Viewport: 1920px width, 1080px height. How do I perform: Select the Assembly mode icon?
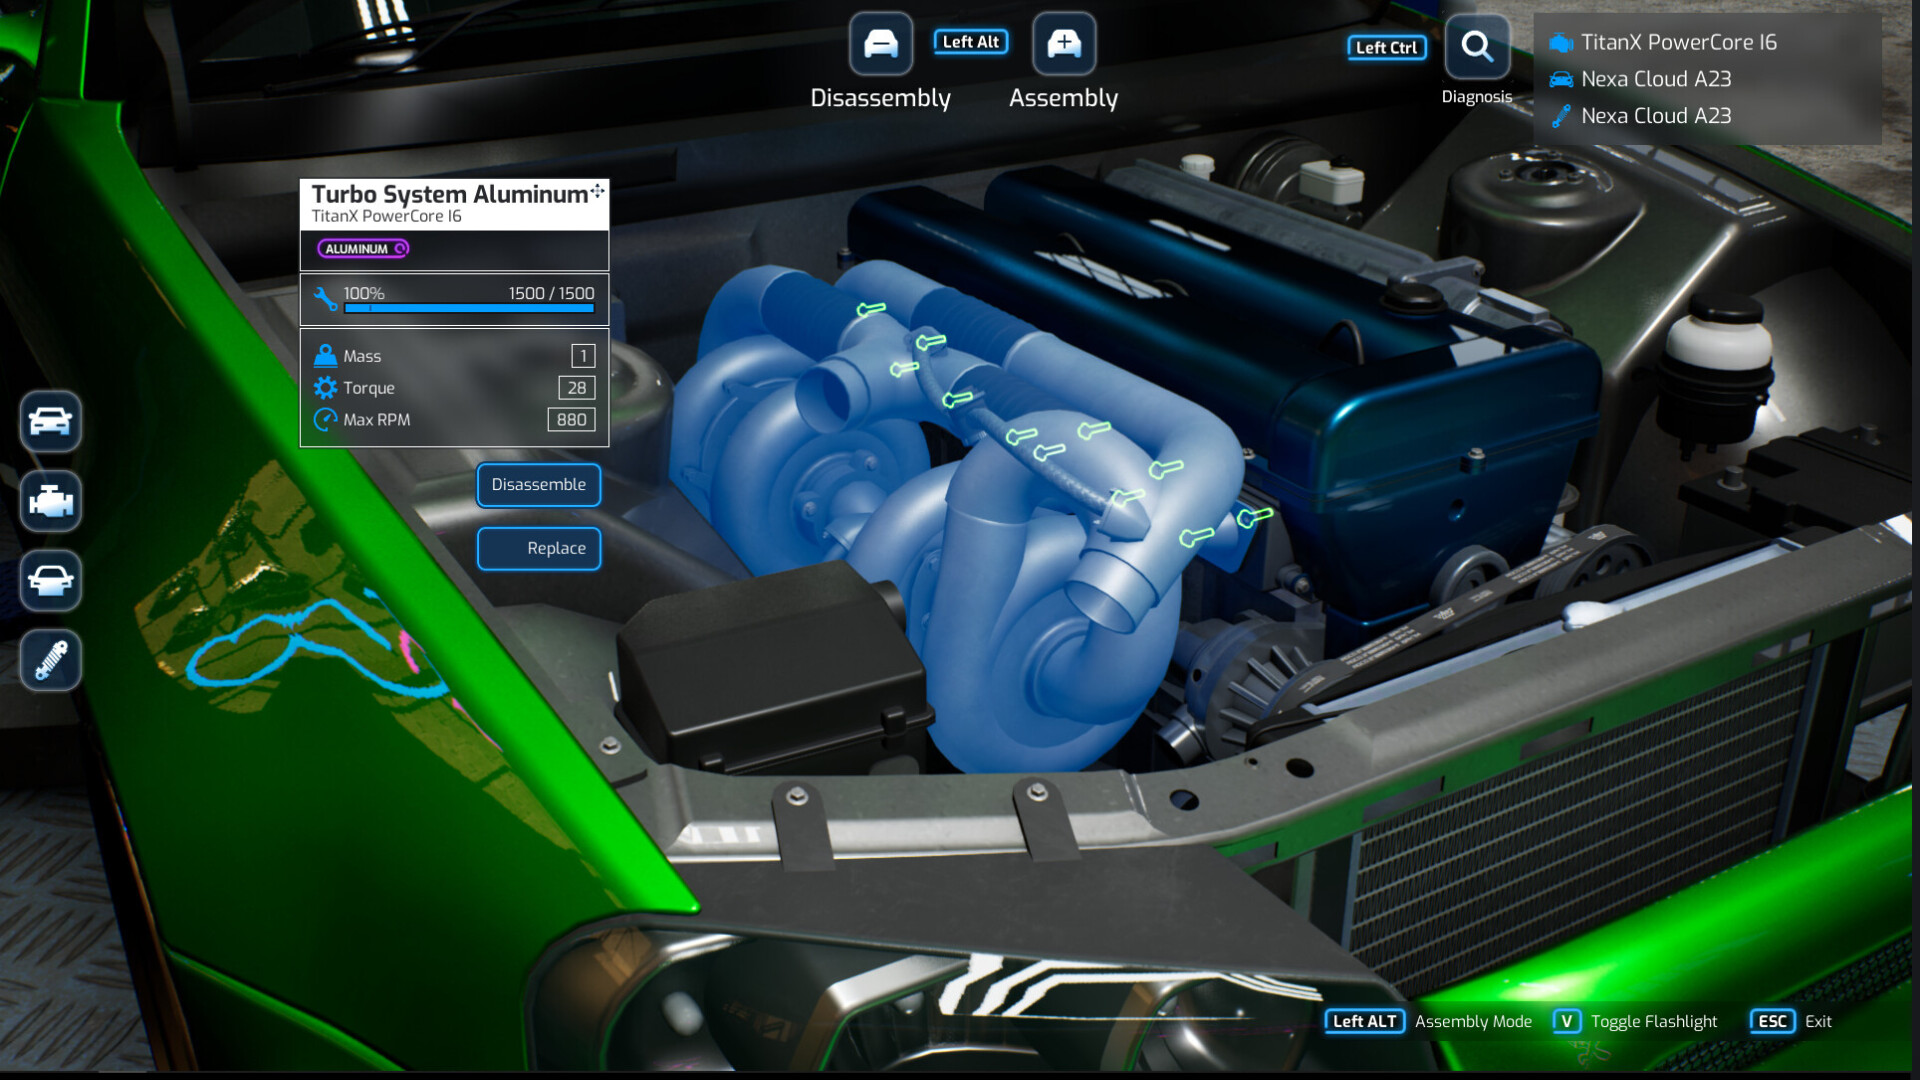(x=1063, y=43)
